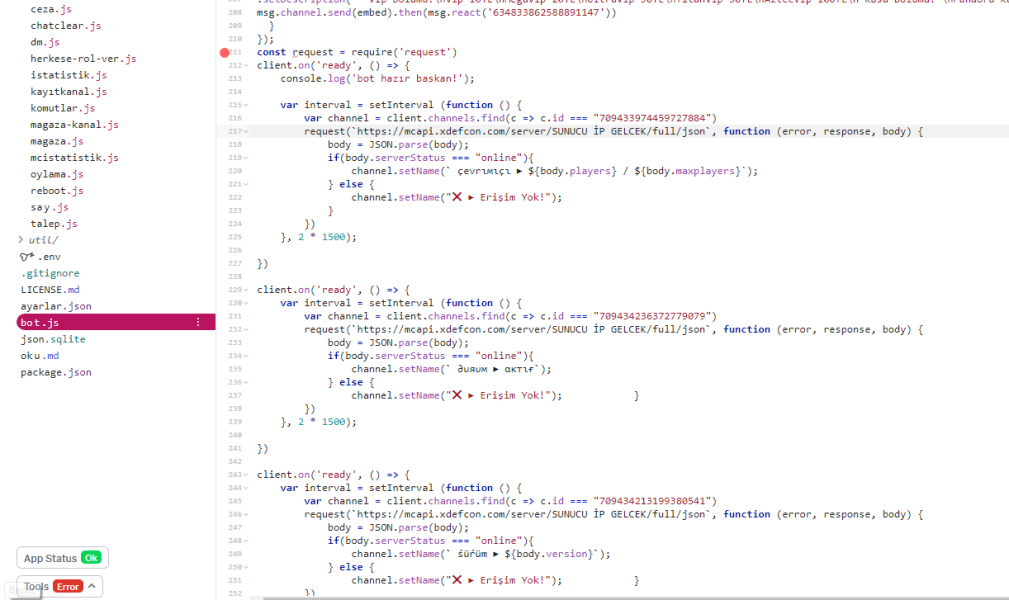Click channel ID "709434236372779079" string

pos(652,316)
